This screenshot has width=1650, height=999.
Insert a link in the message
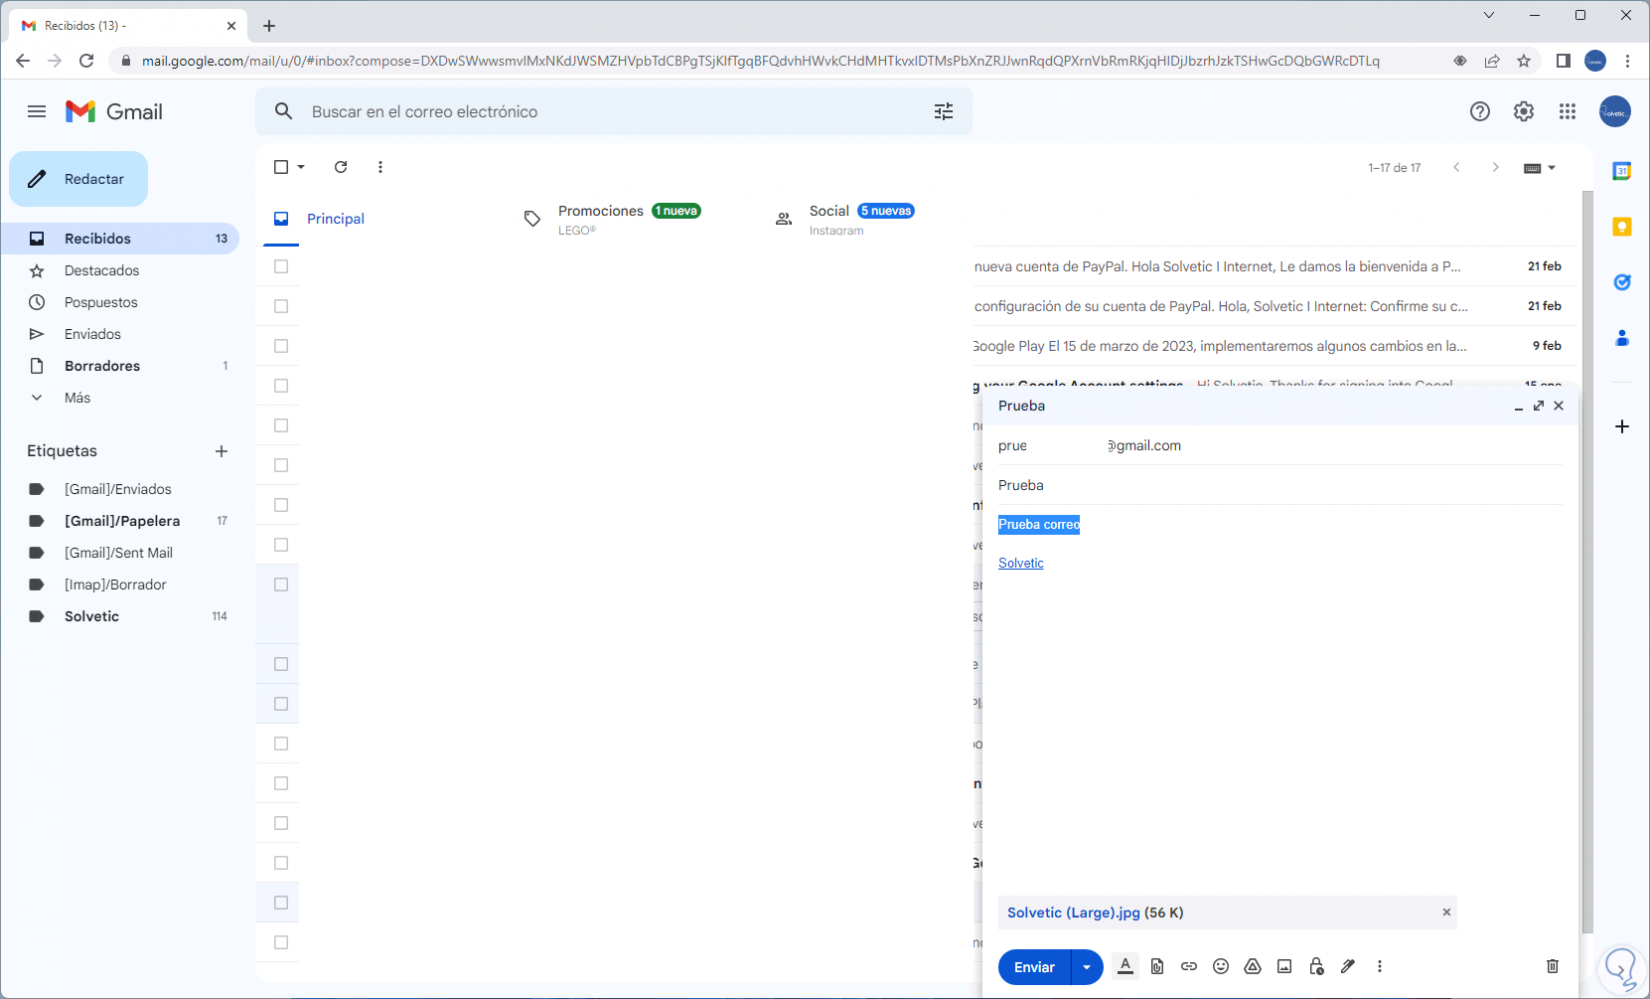coord(1189,966)
